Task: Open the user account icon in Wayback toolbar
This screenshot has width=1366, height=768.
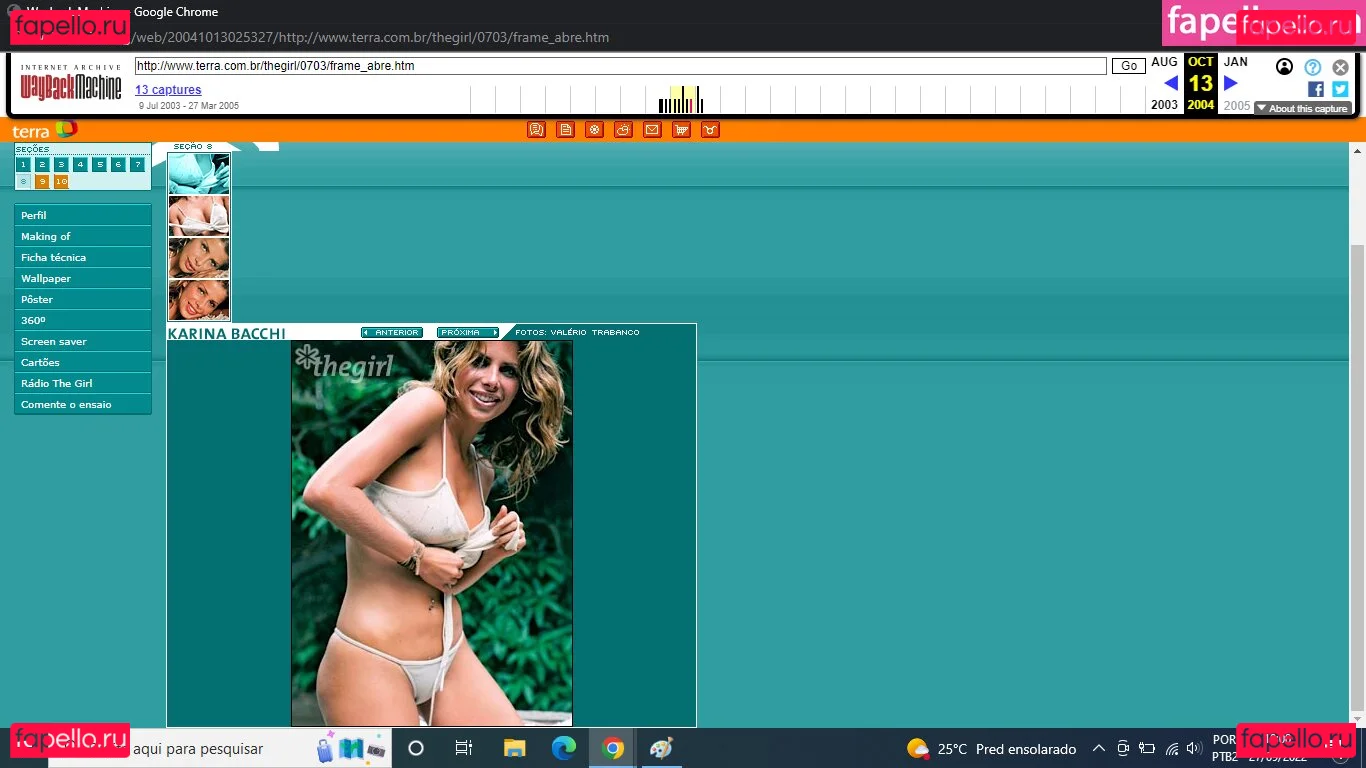Action: 1284,67
